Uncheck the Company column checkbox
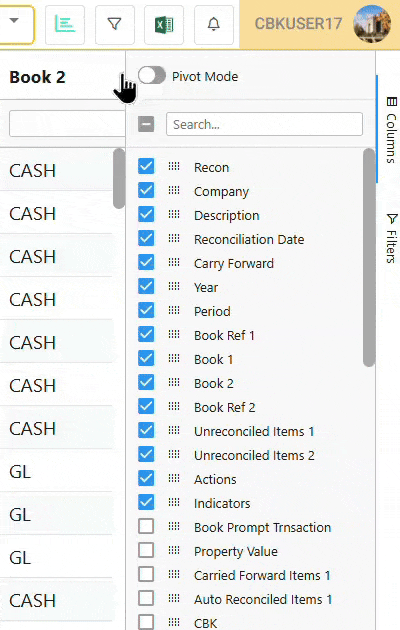This screenshot has width=400, height=630. (x=146, y=190)
